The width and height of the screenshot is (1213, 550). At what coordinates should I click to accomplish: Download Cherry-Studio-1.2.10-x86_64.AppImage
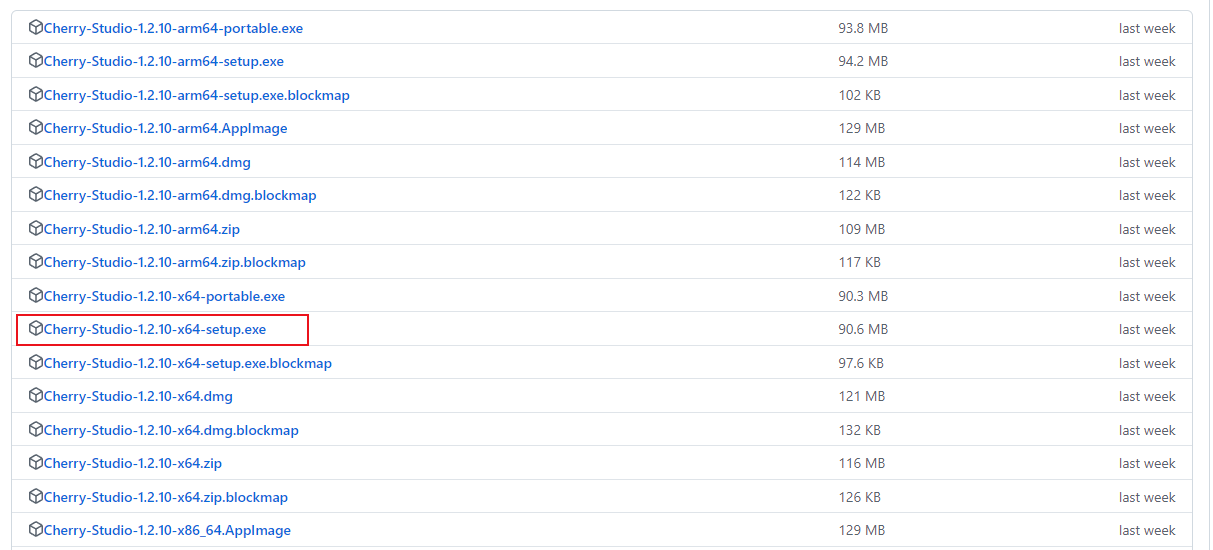(167, 530)
